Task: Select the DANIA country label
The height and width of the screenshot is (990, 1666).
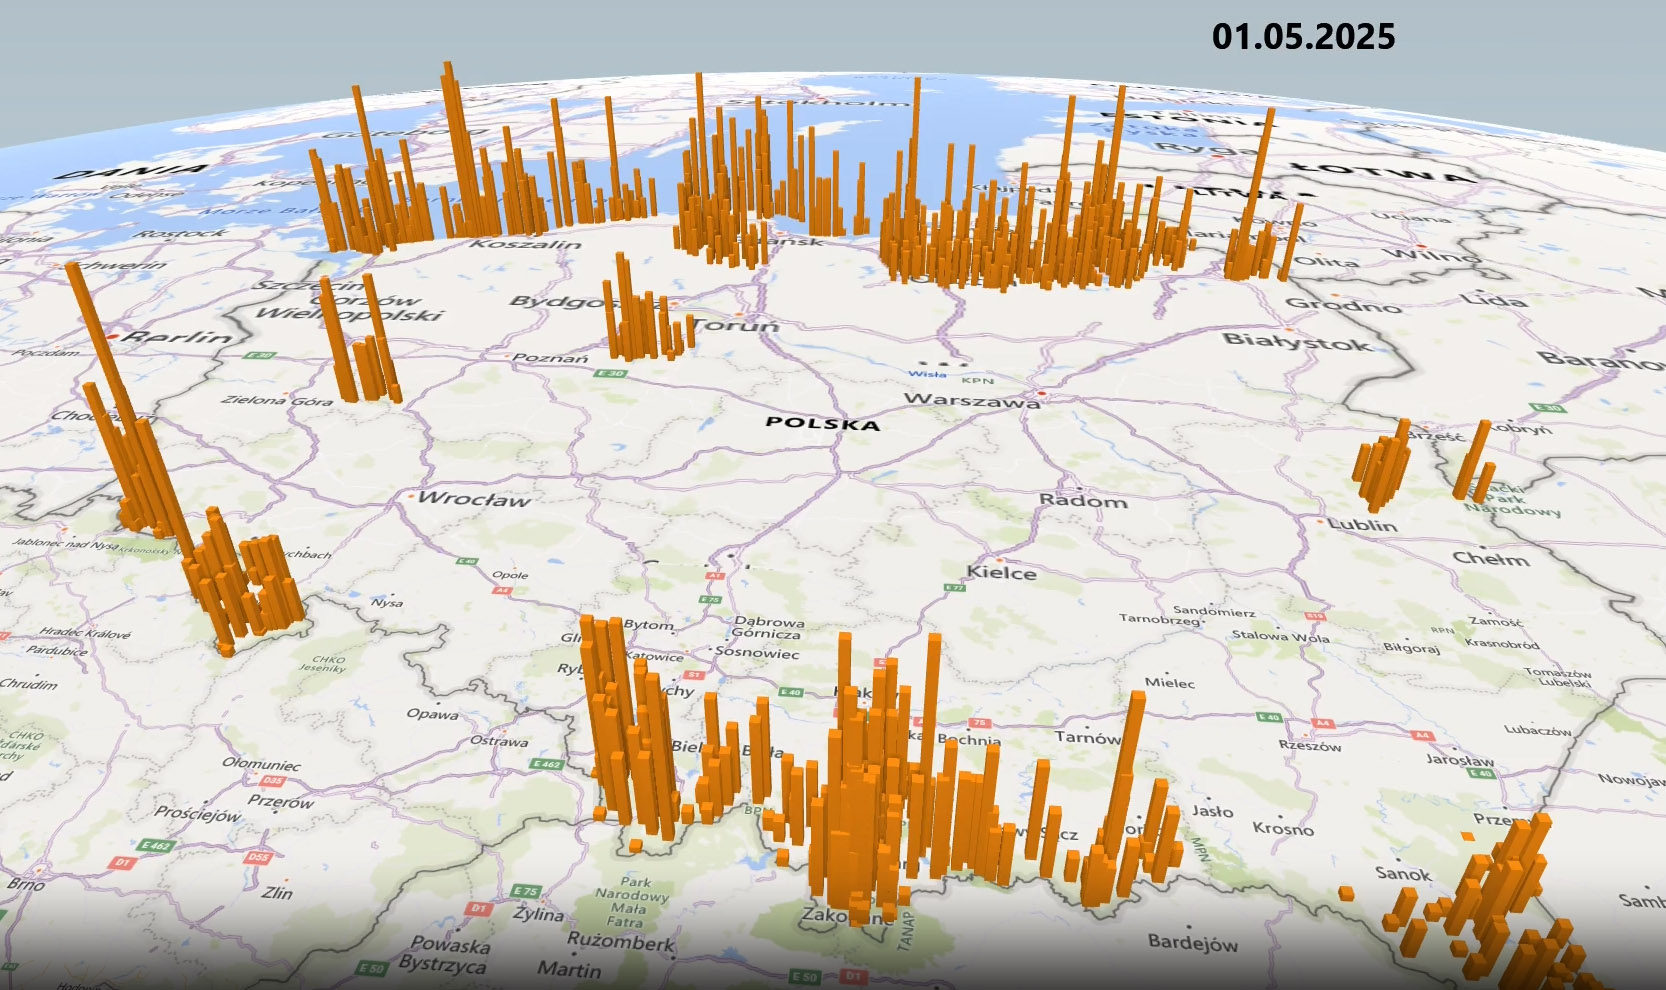Action: (133, 171)
